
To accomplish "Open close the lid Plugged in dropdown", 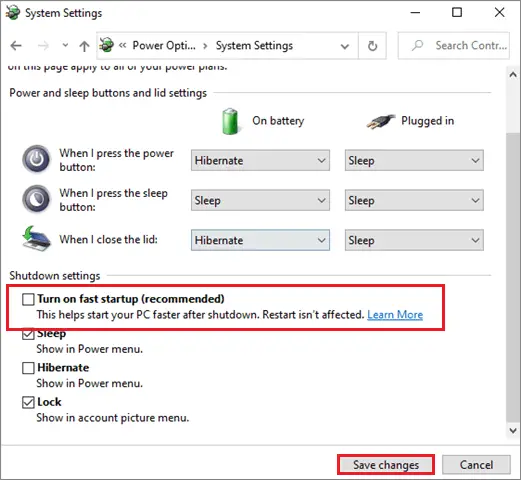I will click(414, 240).
